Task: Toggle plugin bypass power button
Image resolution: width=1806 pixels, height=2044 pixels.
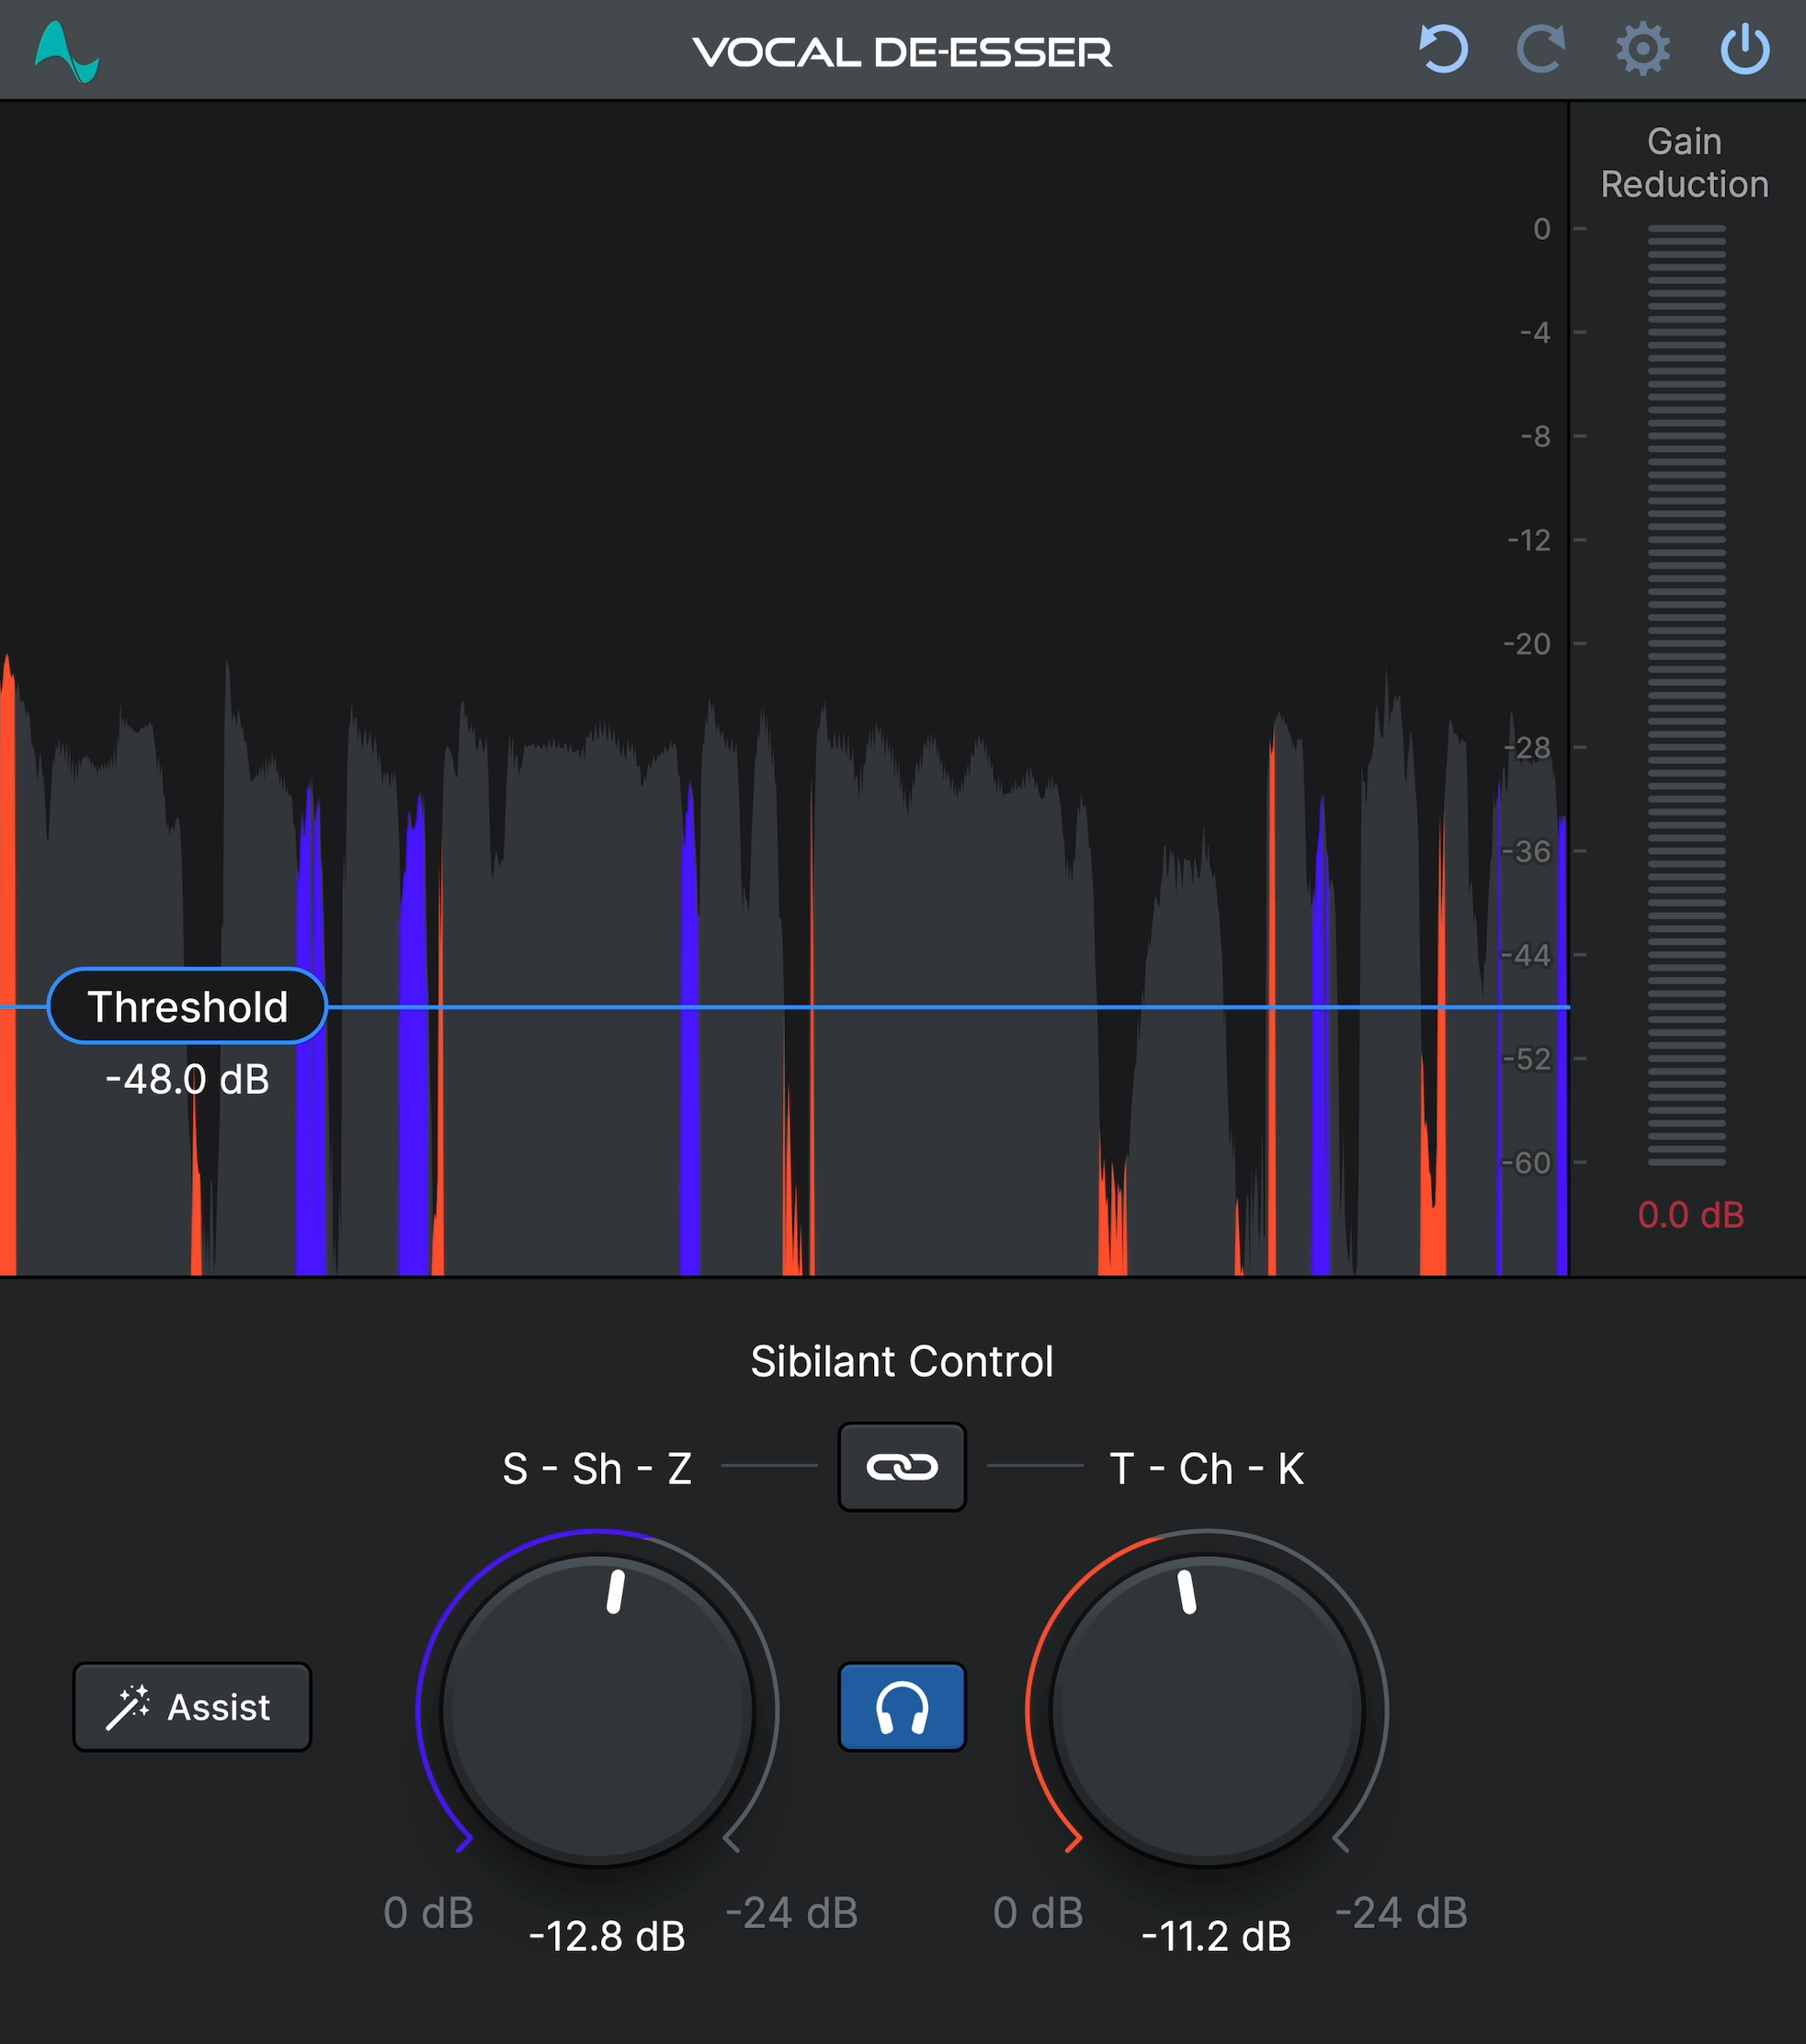Action: click(x=1745, y=50)
